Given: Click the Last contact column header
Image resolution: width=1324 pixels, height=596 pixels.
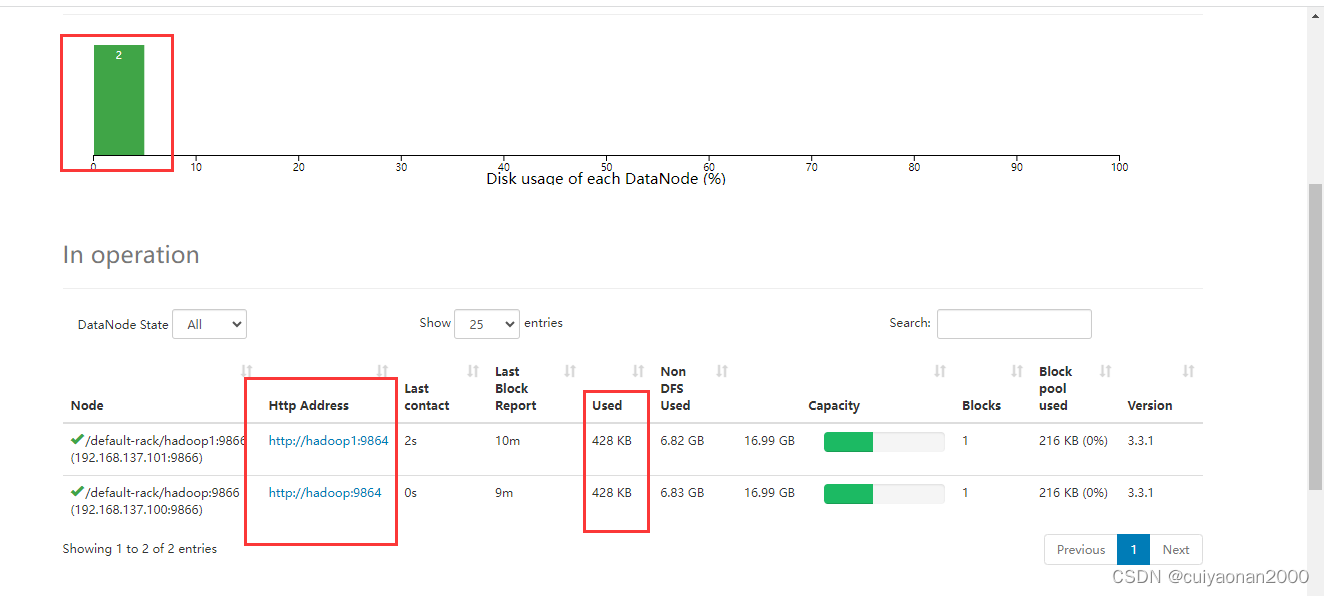Looking at the screenshot, I should [x=427, y=397].
